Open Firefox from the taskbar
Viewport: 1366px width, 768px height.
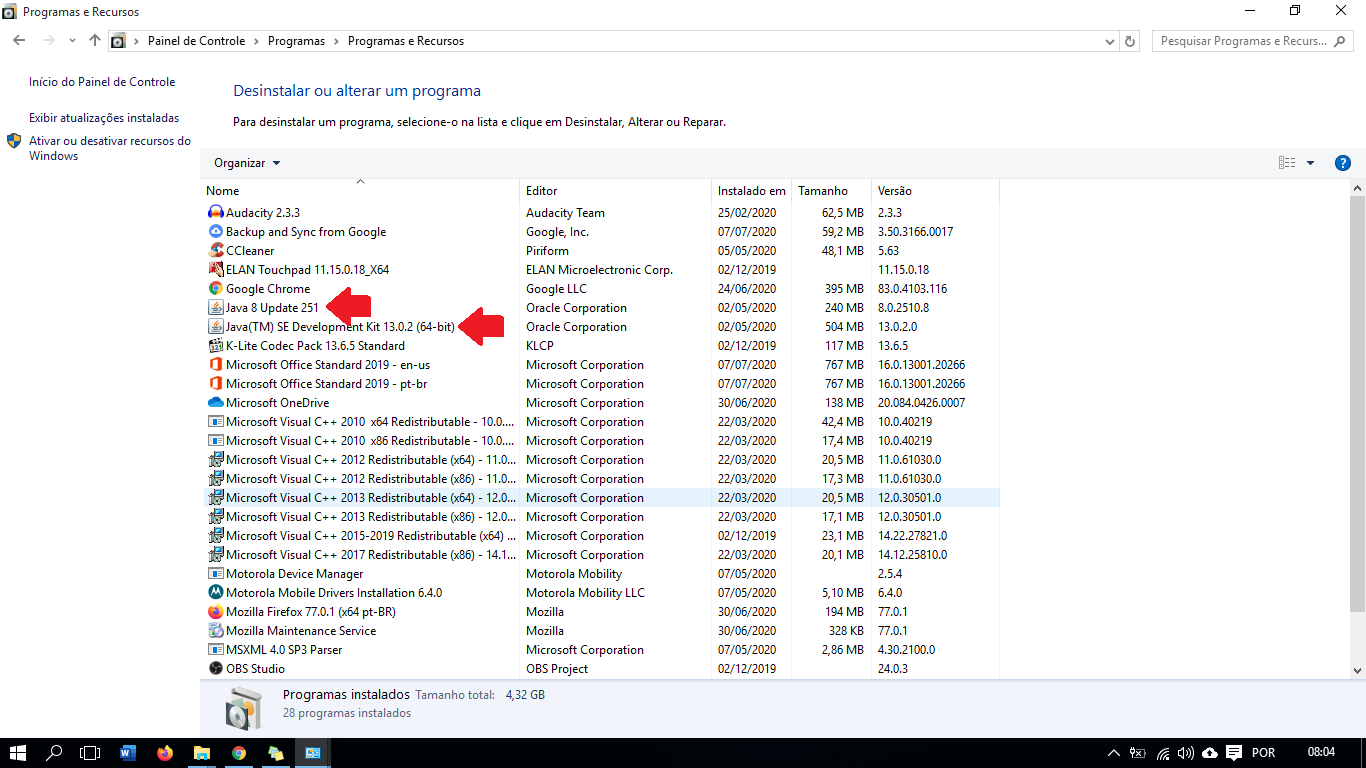(165, 752)
